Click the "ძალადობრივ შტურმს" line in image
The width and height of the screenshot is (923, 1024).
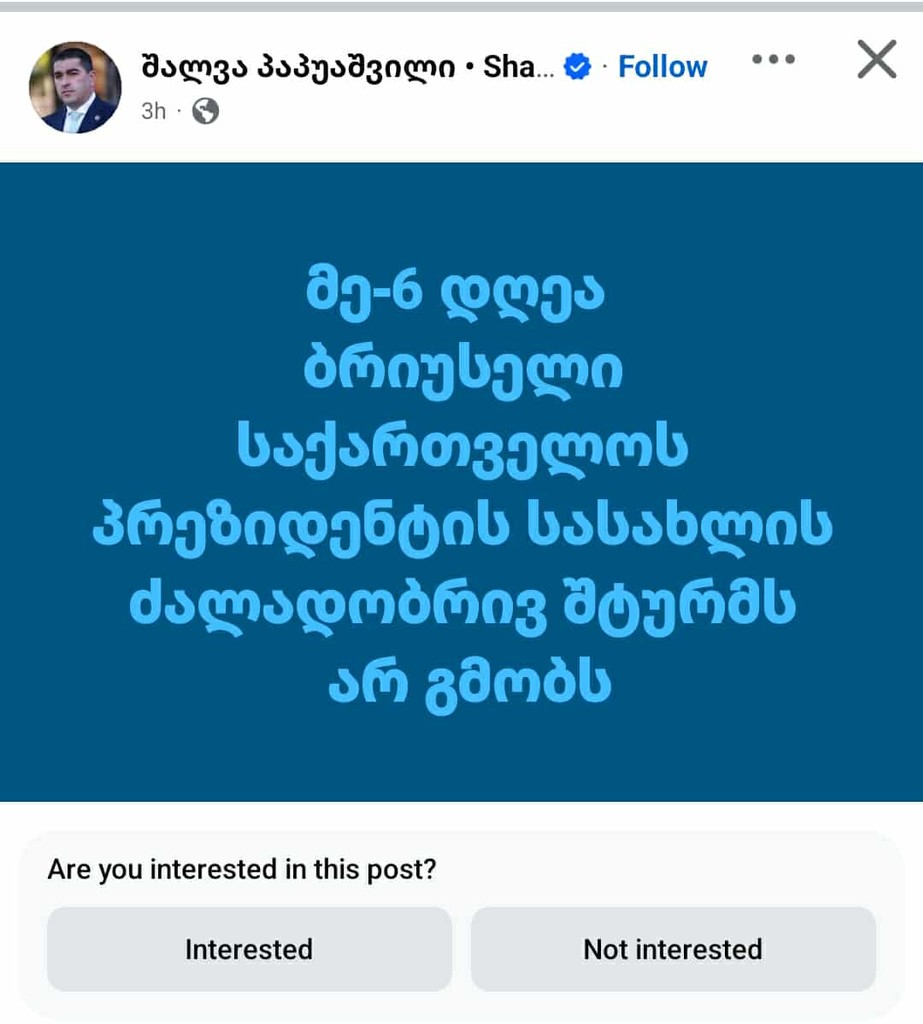461,605
